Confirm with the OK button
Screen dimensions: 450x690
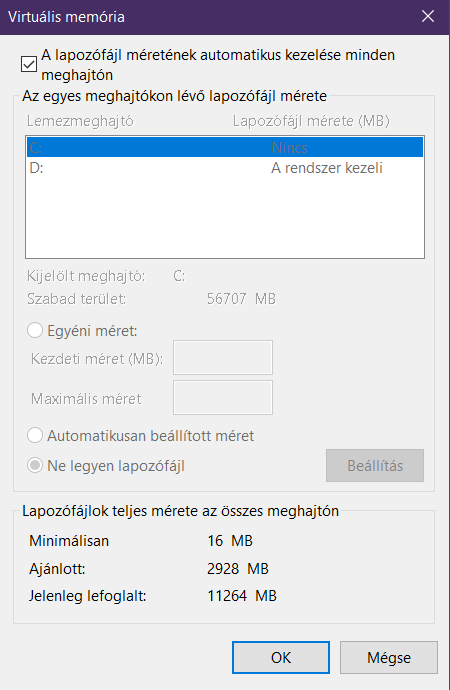coord(281,657)
